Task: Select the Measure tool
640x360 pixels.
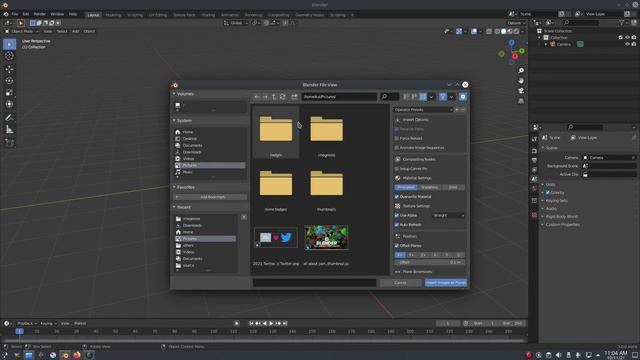Action: point(9,130)
